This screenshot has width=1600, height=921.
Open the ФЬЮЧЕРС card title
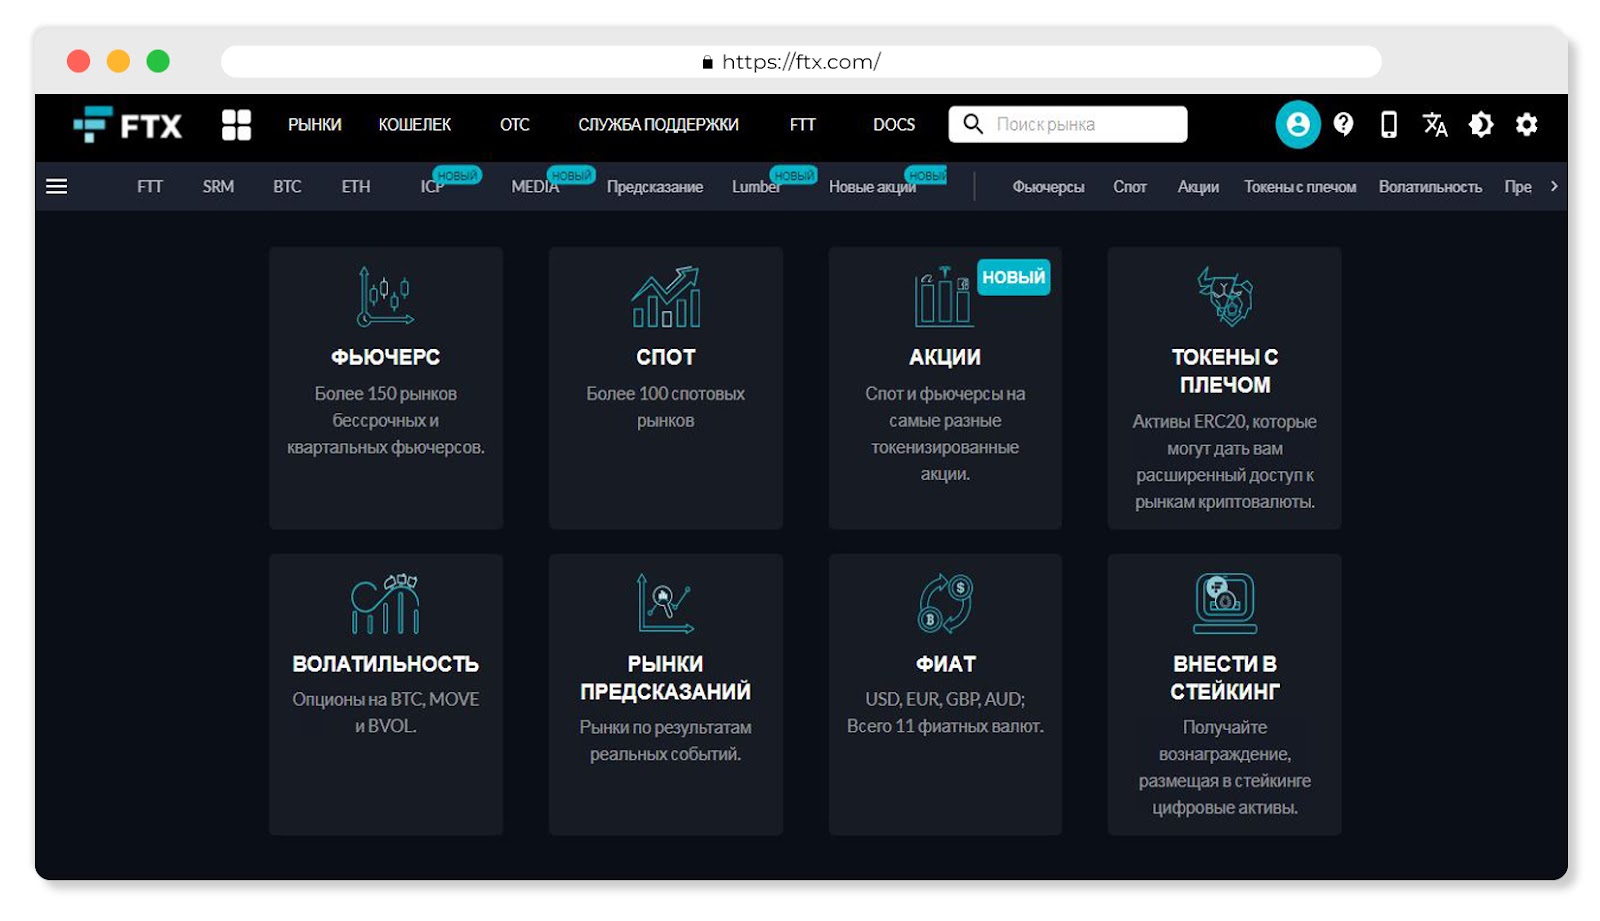point(385,357)
